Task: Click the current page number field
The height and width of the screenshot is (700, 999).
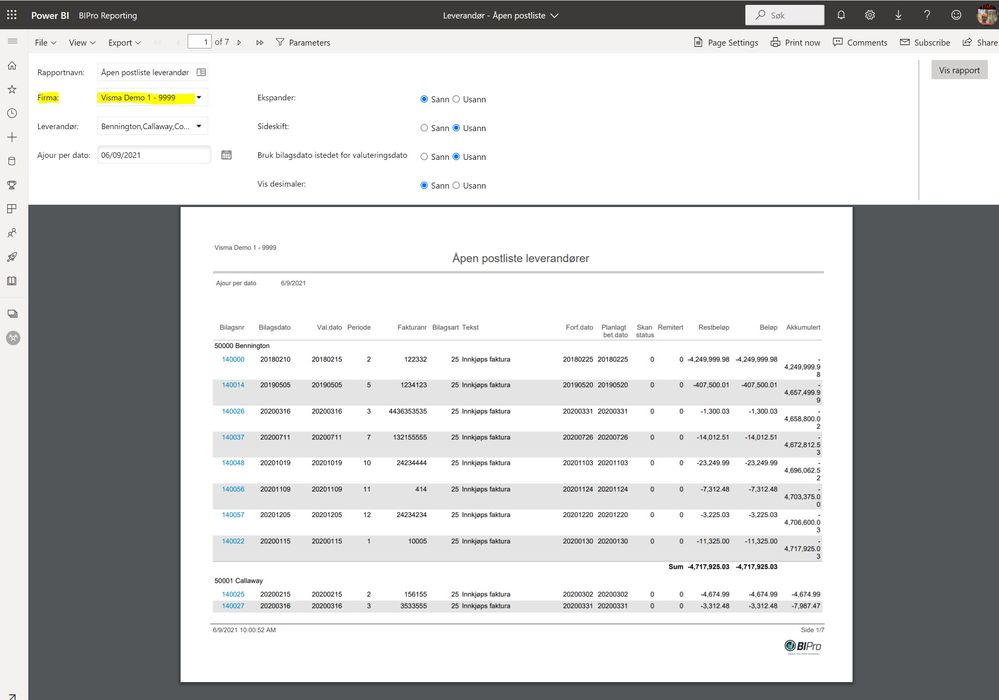Action: (x=199, y=42)
